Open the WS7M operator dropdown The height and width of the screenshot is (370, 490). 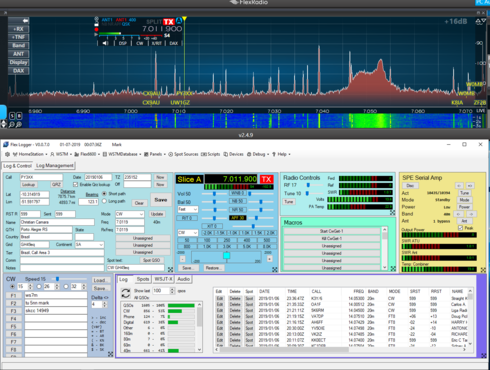[x=61, y=154]
